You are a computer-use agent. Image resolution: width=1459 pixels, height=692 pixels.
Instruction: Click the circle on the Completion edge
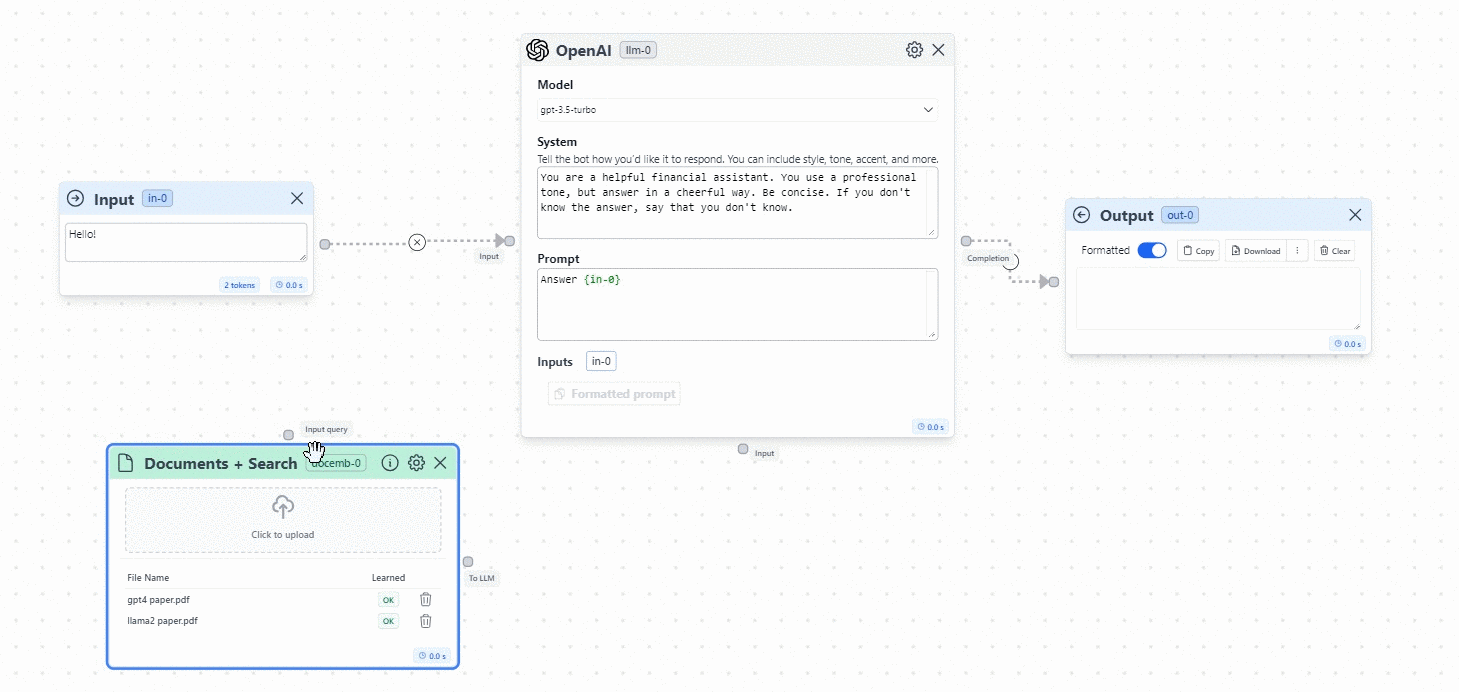[1011, 261]
